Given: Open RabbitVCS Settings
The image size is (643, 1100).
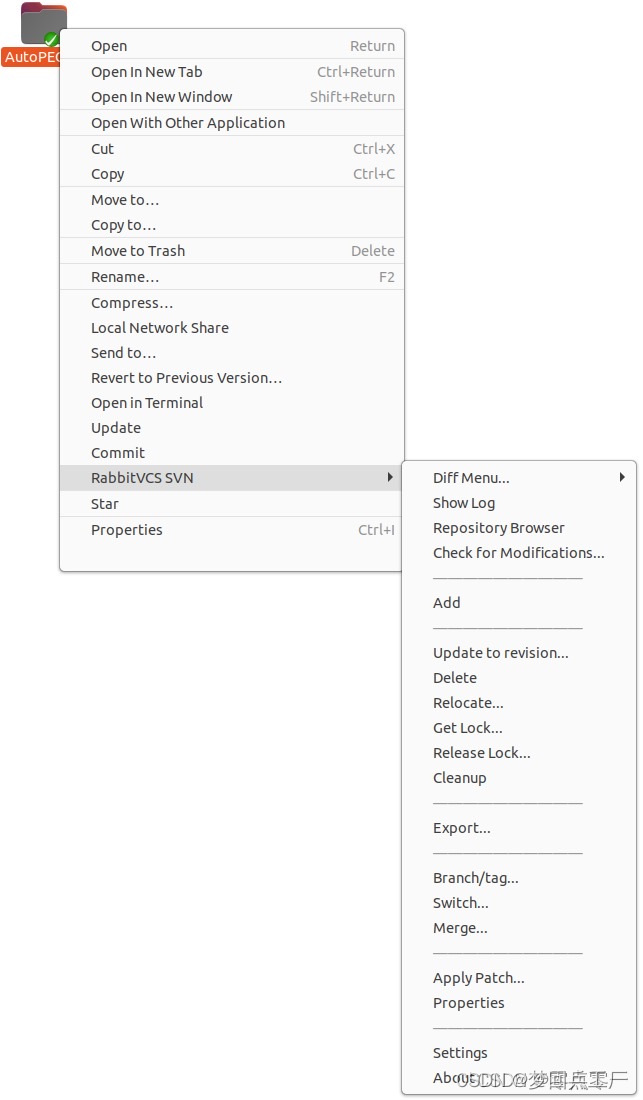Looking at the screenshot, I should point(460,1052).
